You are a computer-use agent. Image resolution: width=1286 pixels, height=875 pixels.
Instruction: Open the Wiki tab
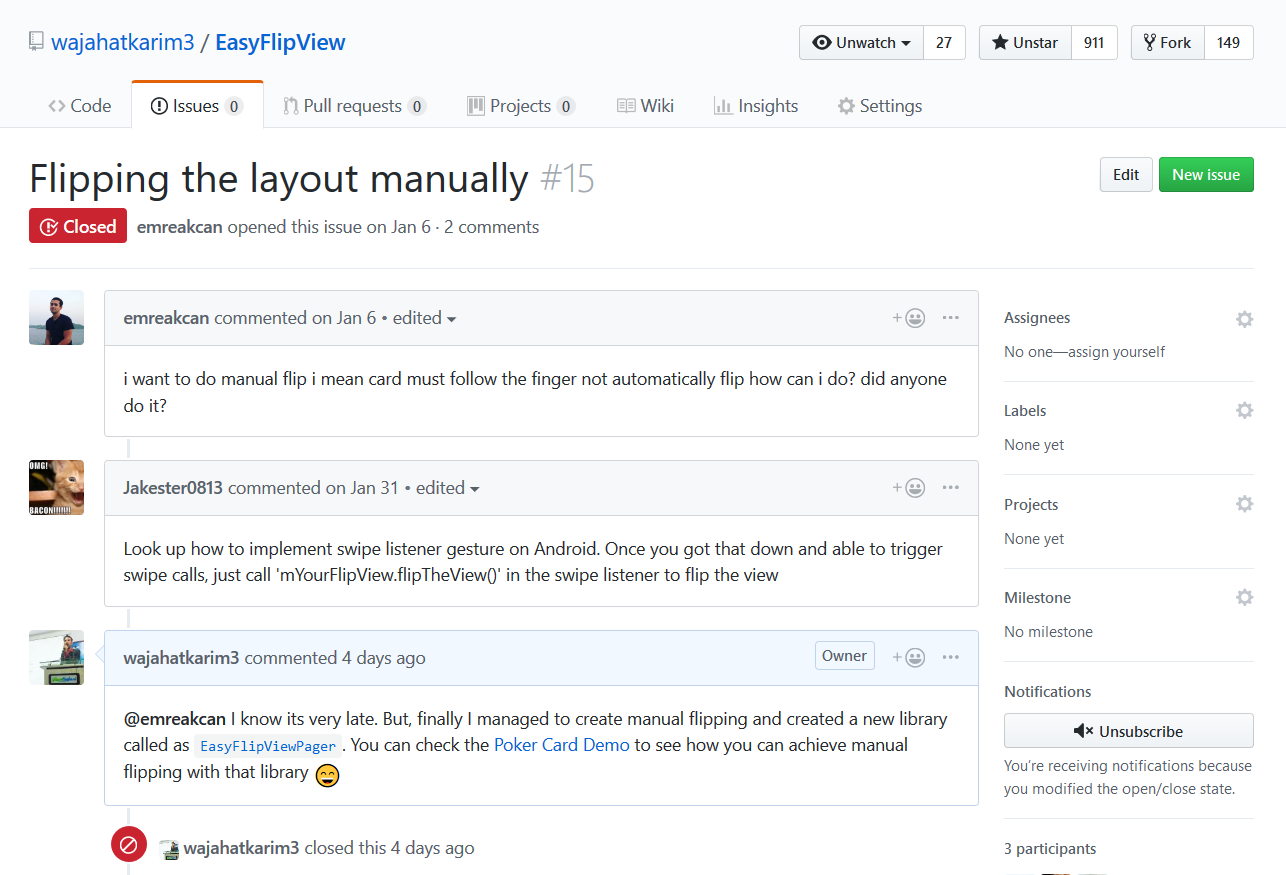(x=645, y=106)
